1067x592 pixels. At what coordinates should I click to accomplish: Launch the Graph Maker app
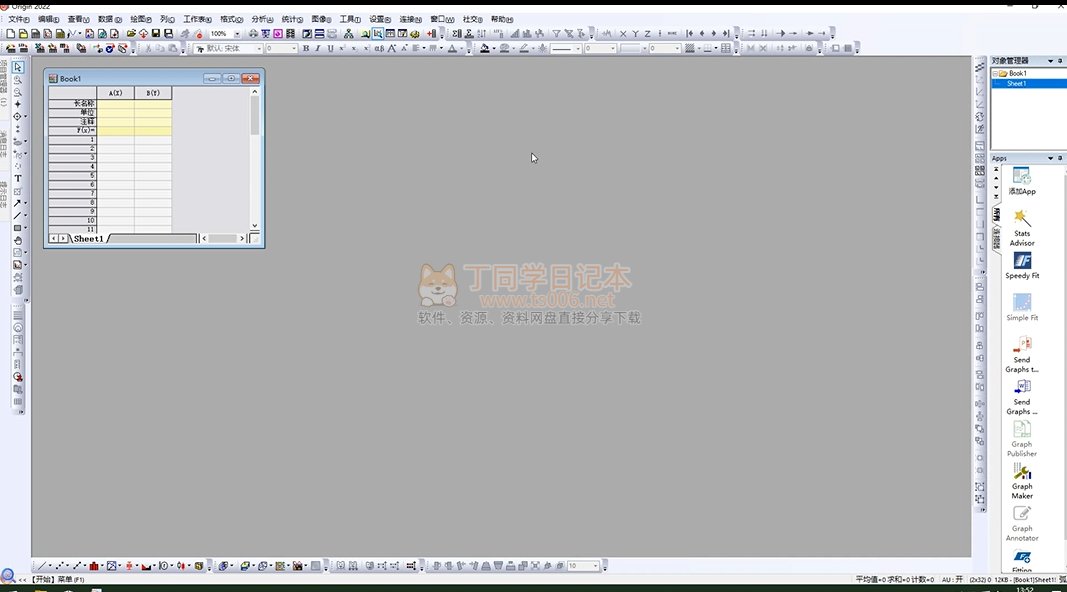tap(1021, 481)
